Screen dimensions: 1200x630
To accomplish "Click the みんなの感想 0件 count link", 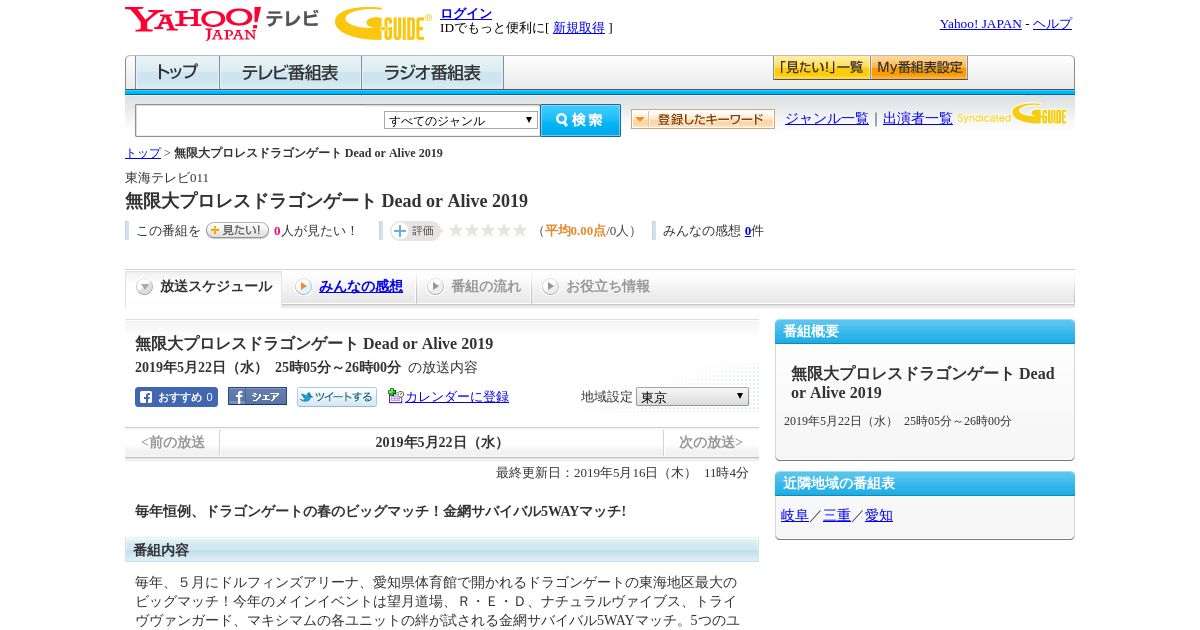I will click(x=748, y=231).
